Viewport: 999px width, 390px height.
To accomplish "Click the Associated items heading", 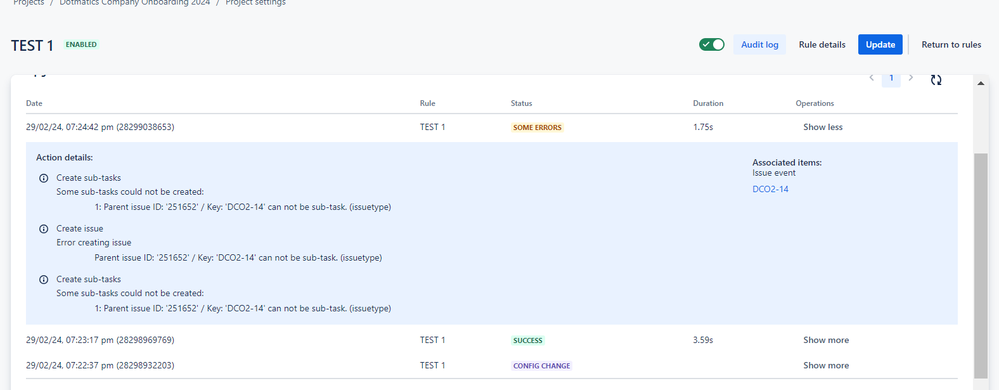I will click(787, 162).
